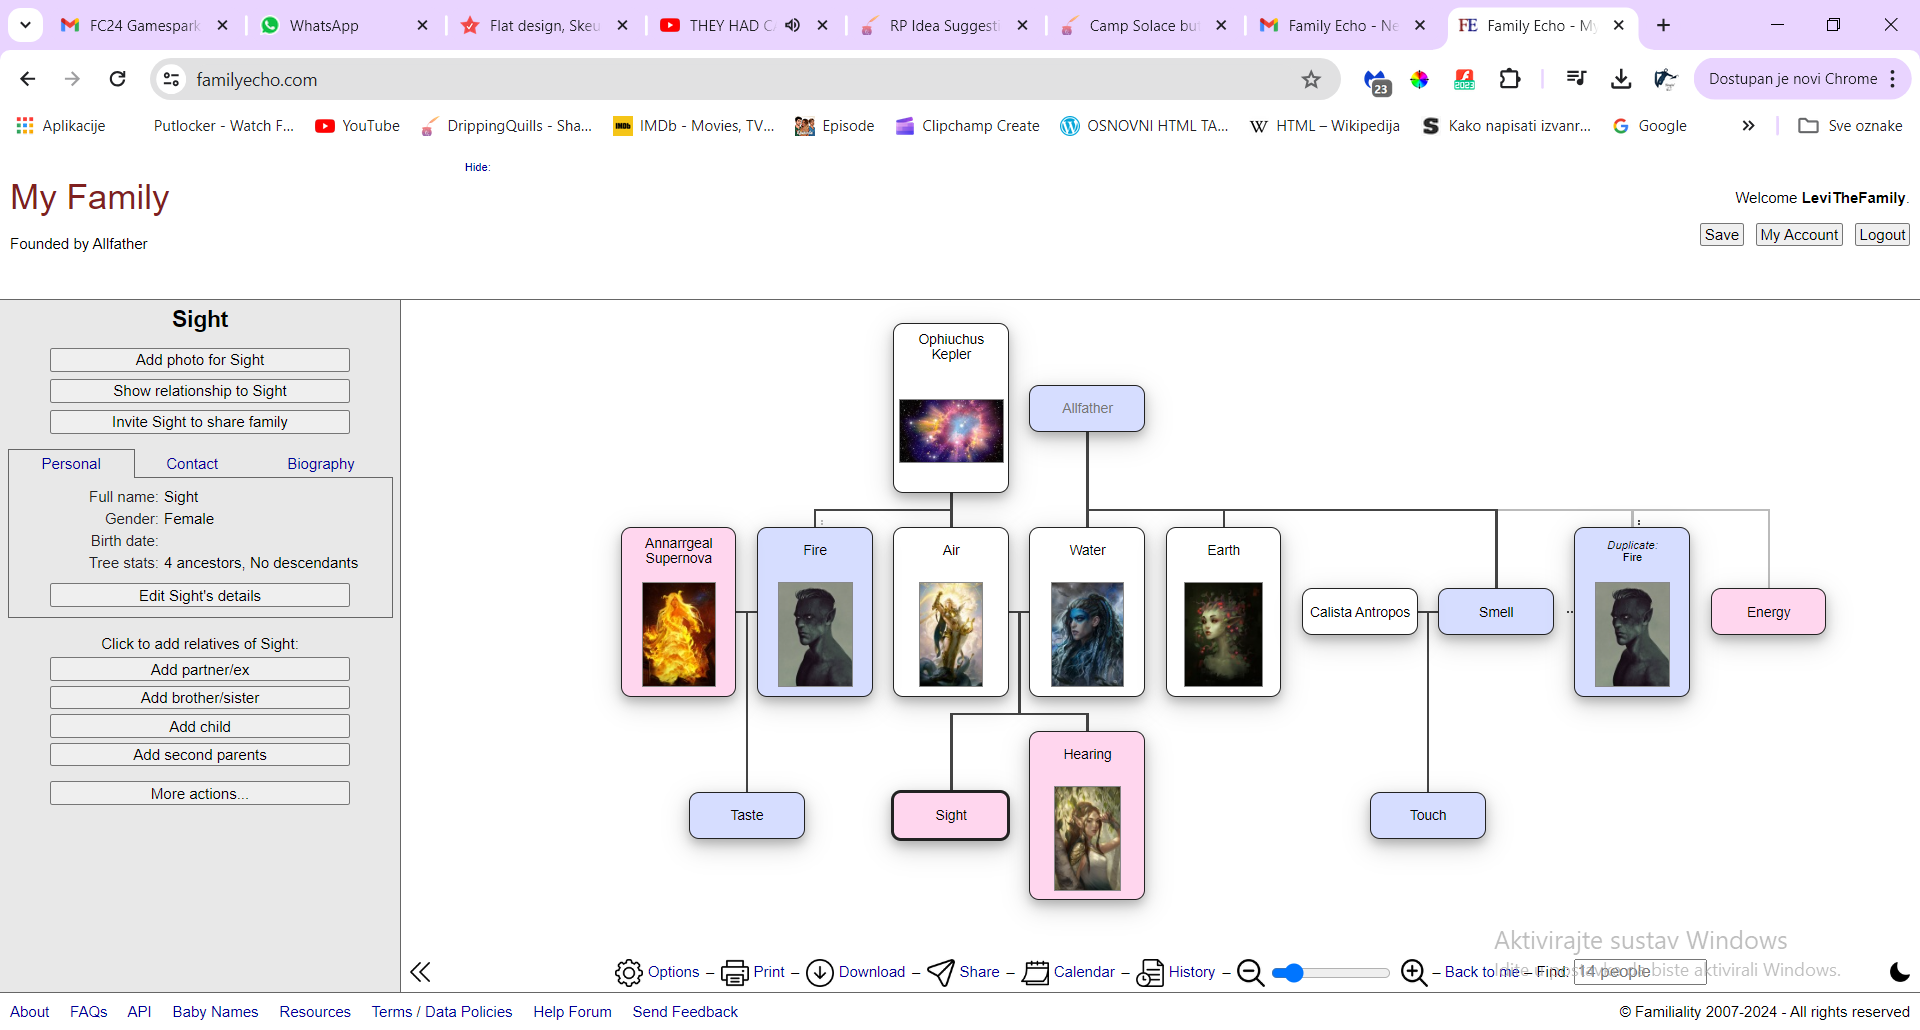The image size is (1920, 1030).
Task: Open the History icon
Action: coord(1150,972)
